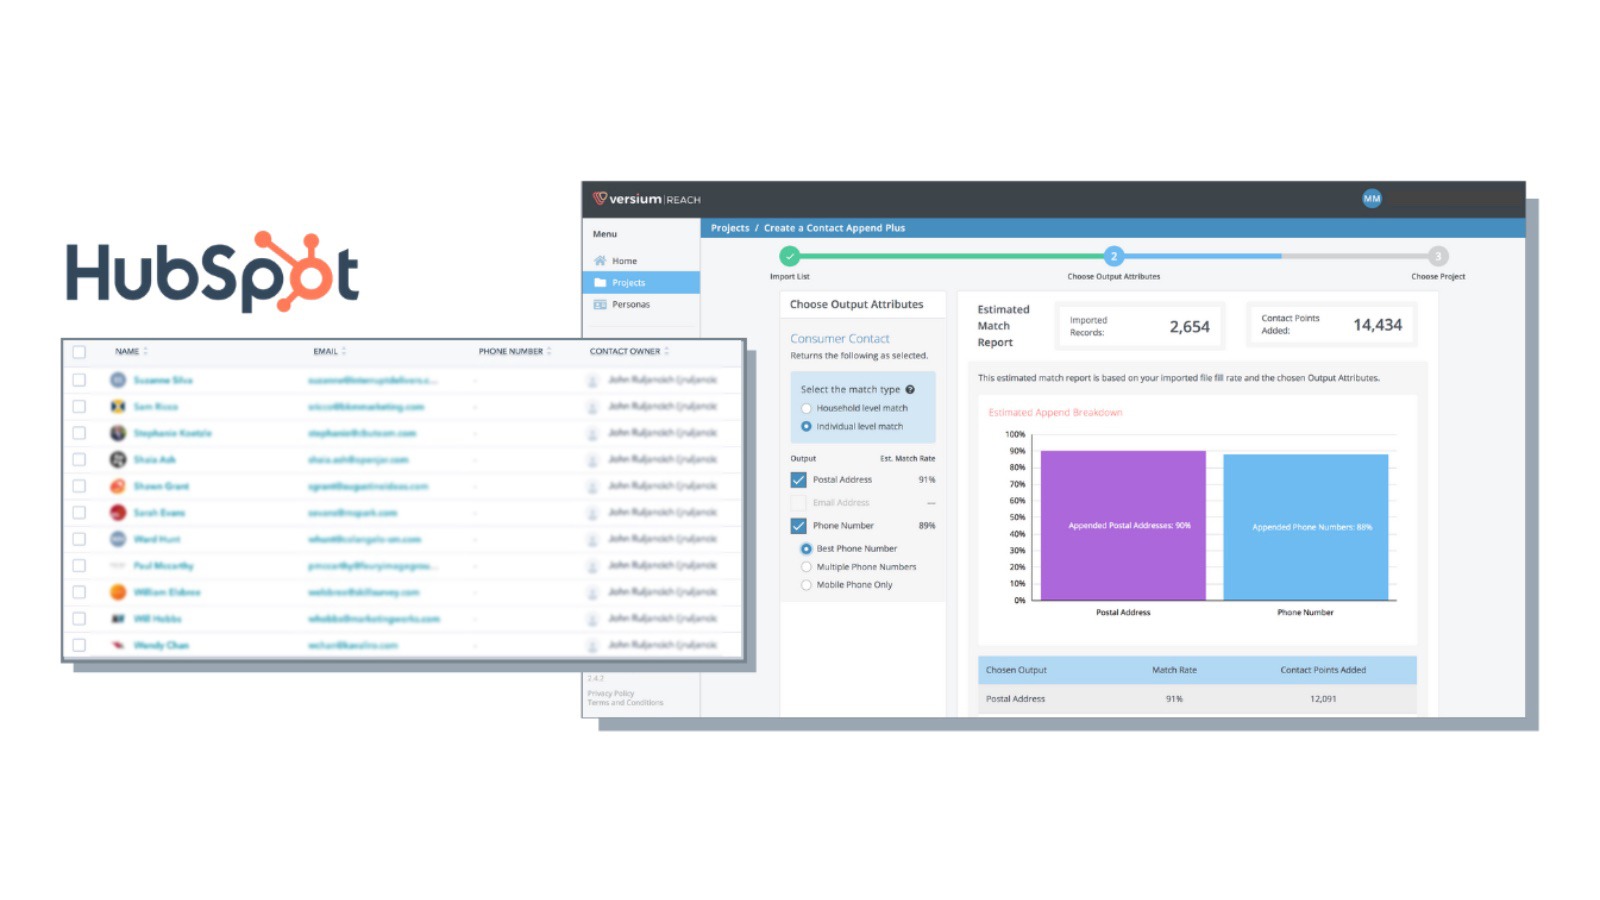1600x900 pixels.
Task: Toggle the Email Address output checkbox
Action: [798, 503]
